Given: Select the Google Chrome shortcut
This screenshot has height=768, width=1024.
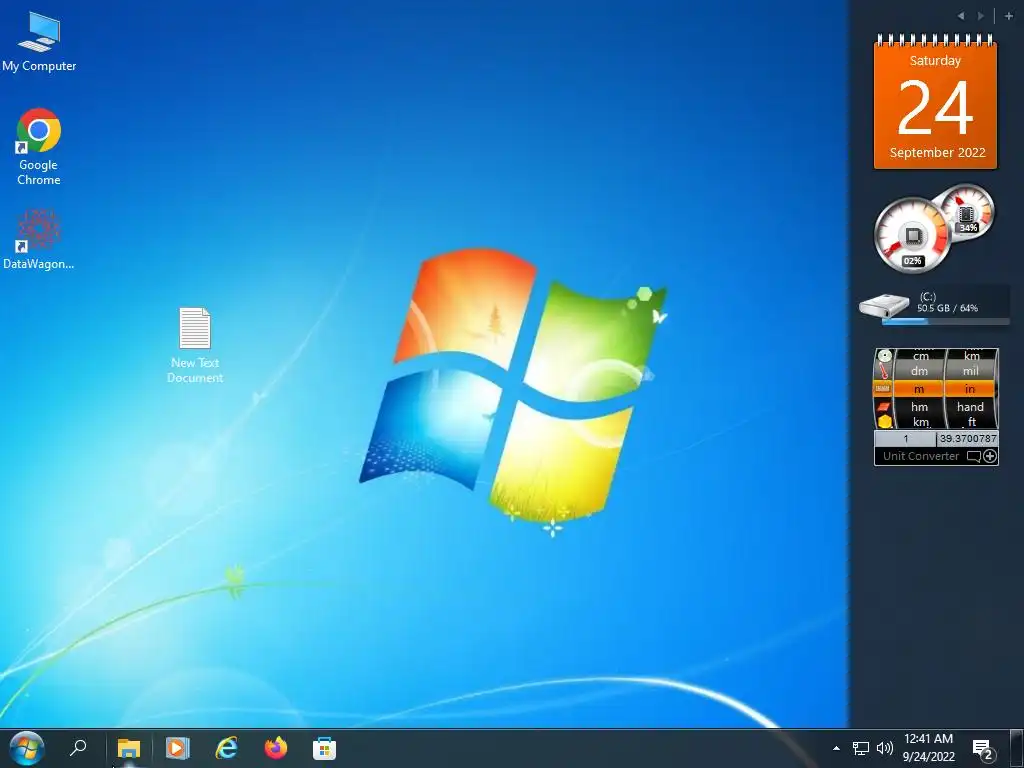Looking at the screenshot, I should coord(39,147).
